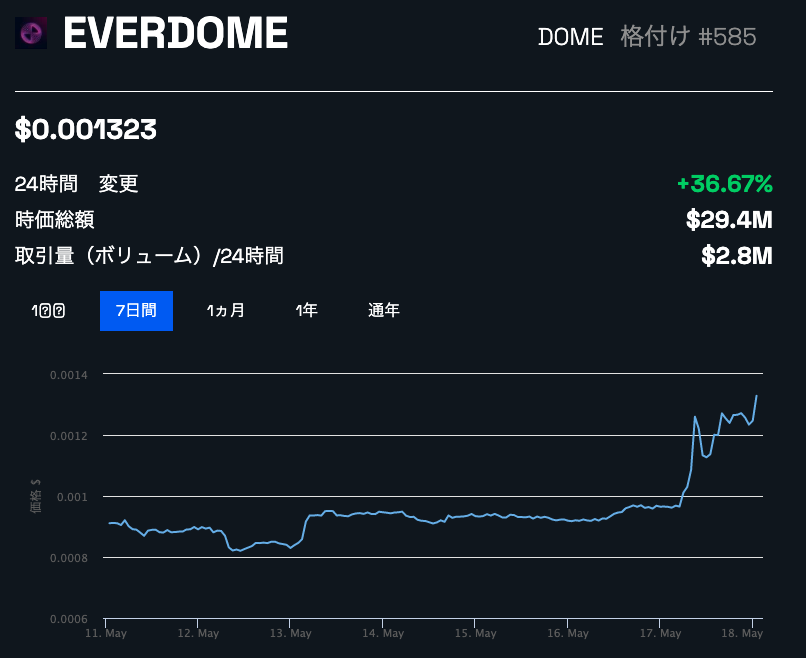
Task: Click the 時価総額 label
Action: pyautogui.click(x=54, y=220)
